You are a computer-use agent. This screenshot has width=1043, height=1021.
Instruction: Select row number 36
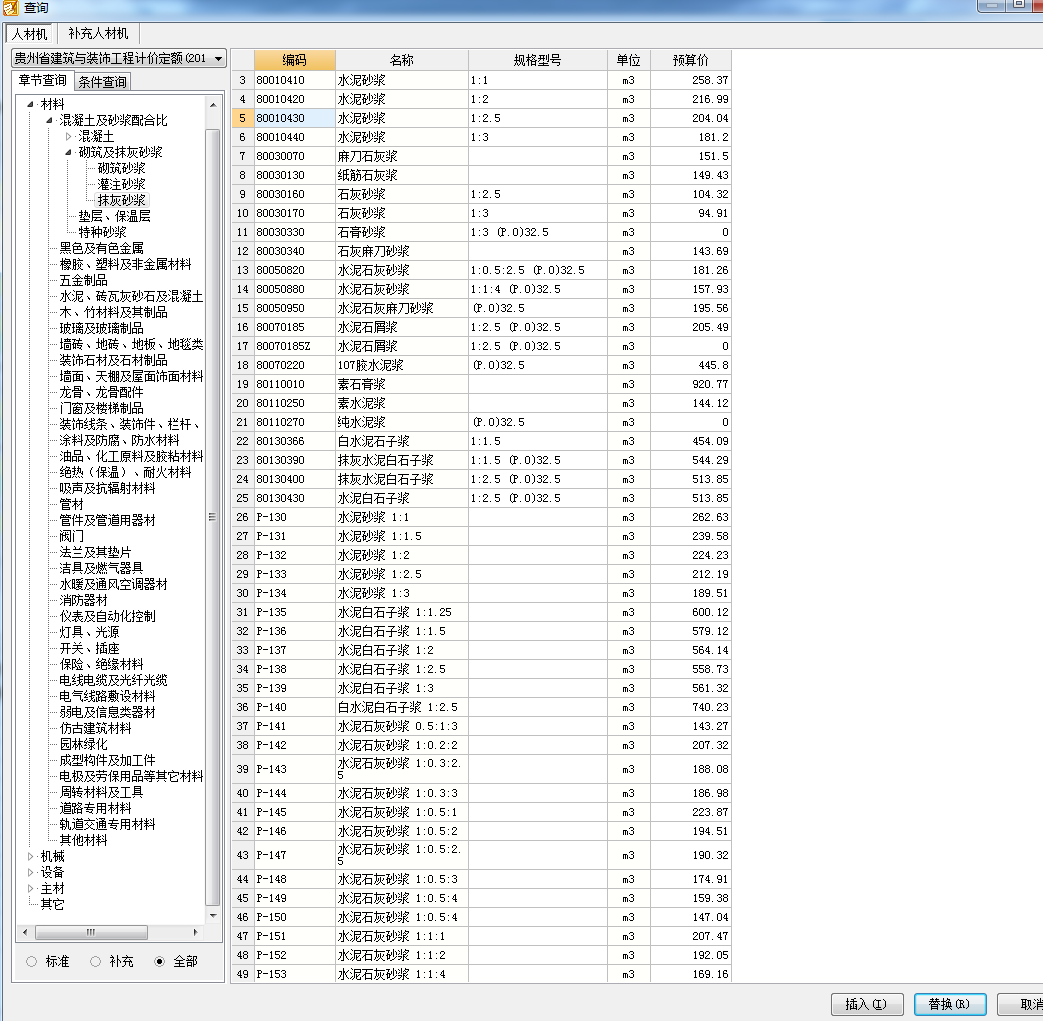pyautogui.click(x=242, y=708)
